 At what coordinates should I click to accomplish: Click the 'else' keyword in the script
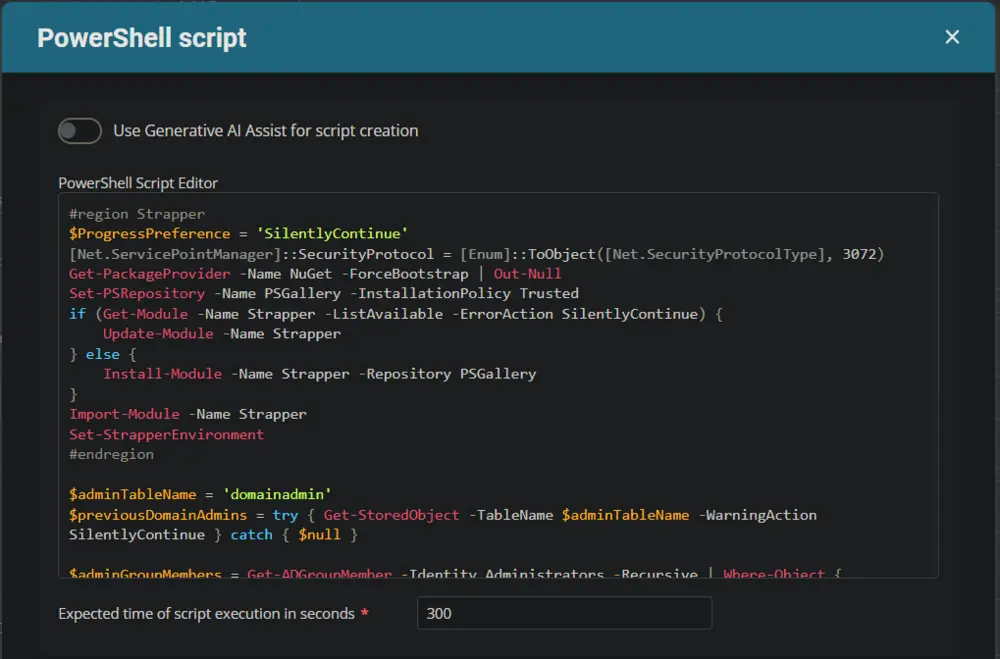pyautogui.click(x=103, y=354)
